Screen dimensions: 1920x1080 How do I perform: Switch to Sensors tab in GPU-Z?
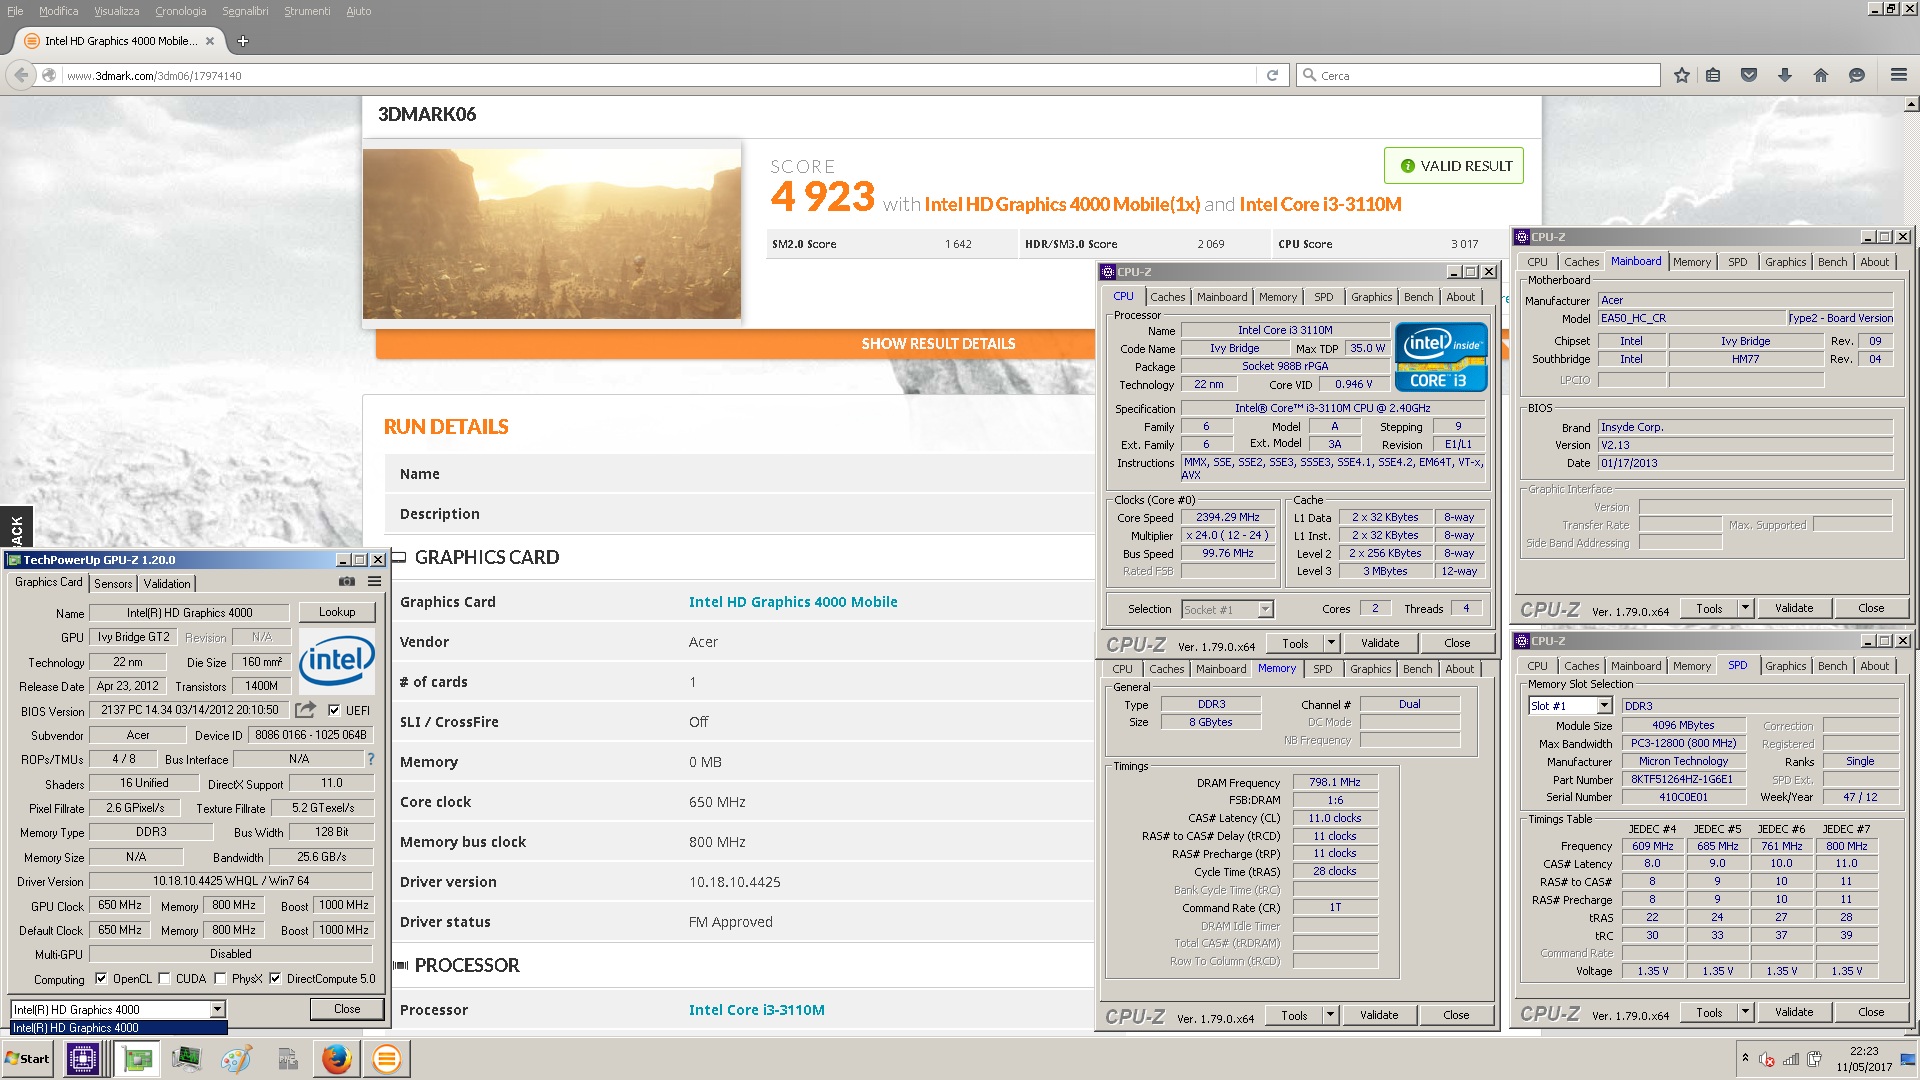(x=113, y=583)
